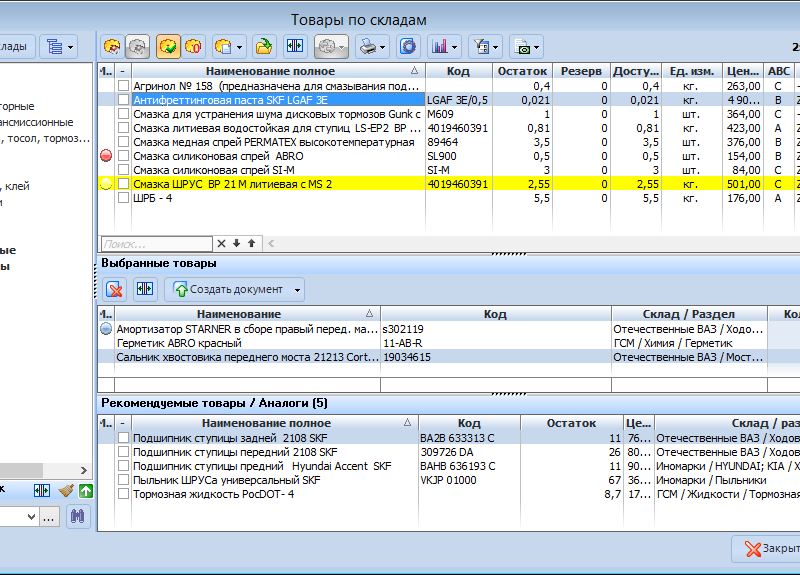Check the box for Подшипник ступицы задней 2108 SKF
This screenshot has height=575, width=800.
[123, 438]
